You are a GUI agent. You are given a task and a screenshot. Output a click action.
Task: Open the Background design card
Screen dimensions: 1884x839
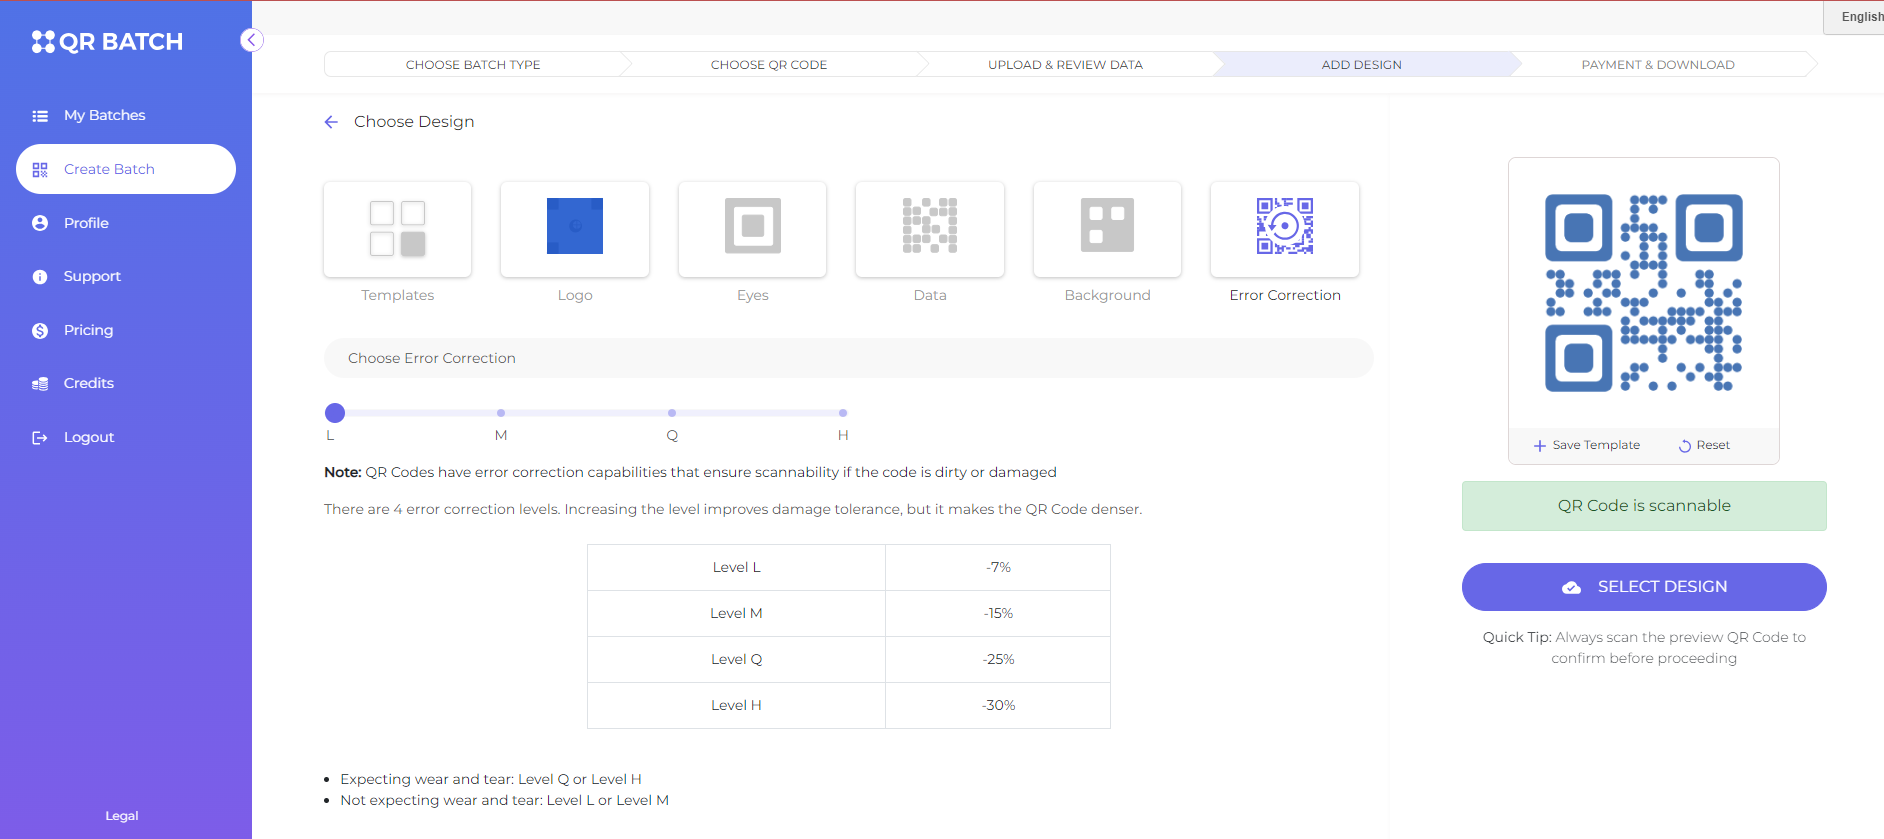(1107, 229)
